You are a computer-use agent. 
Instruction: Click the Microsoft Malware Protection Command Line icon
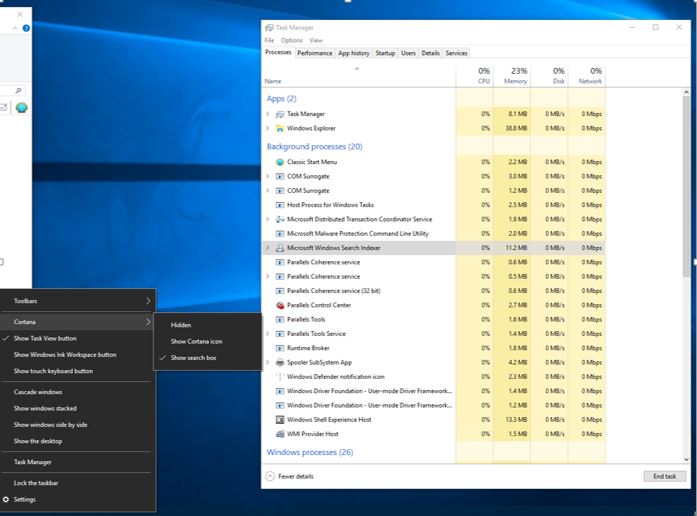click(280, 233)
